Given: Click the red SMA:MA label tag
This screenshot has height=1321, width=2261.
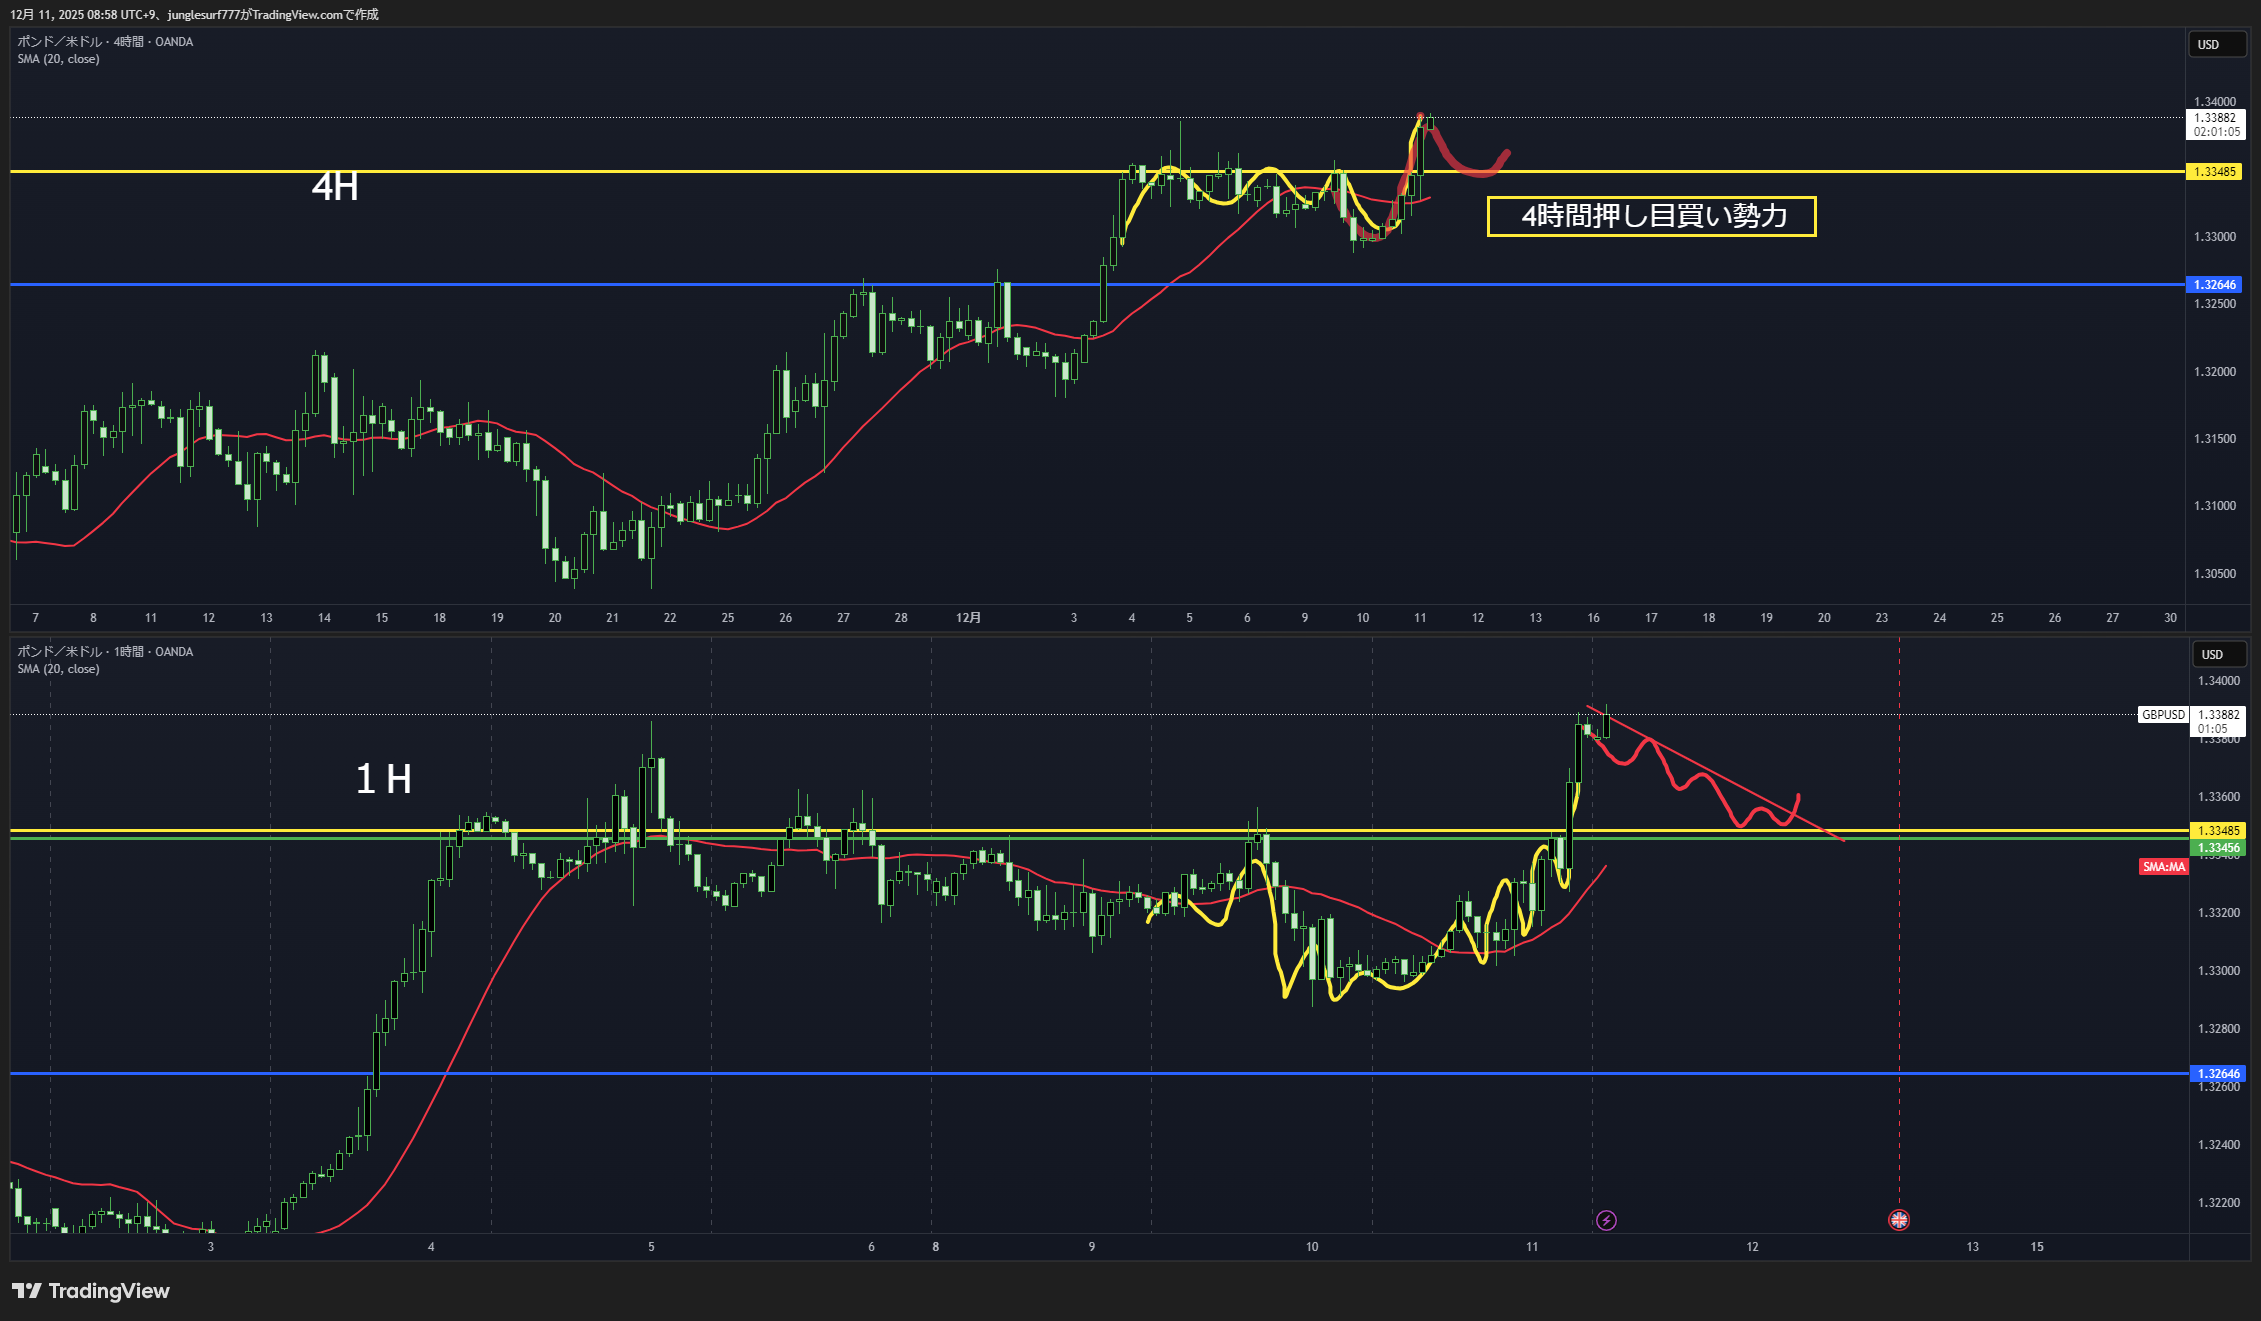Looking at the screenshot, I should tap(2163, 867).
